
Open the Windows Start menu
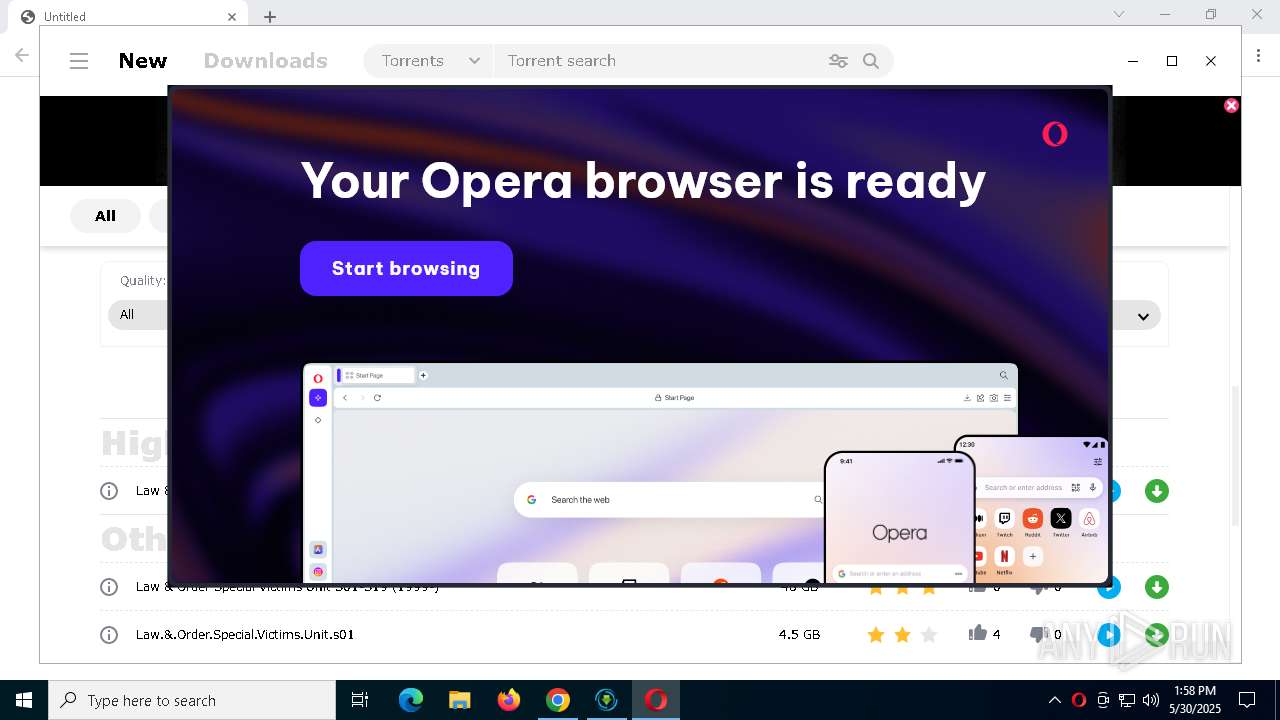click(24, 700)
